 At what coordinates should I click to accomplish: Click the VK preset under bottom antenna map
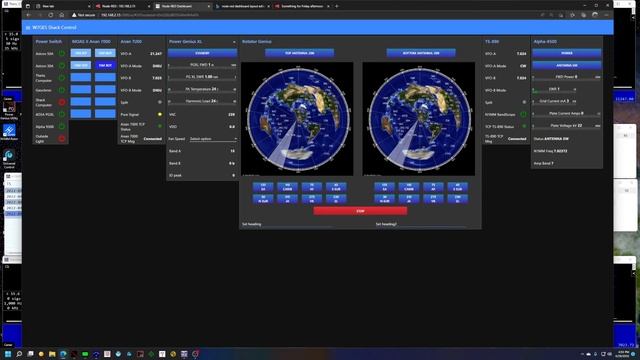coord(433,199)
